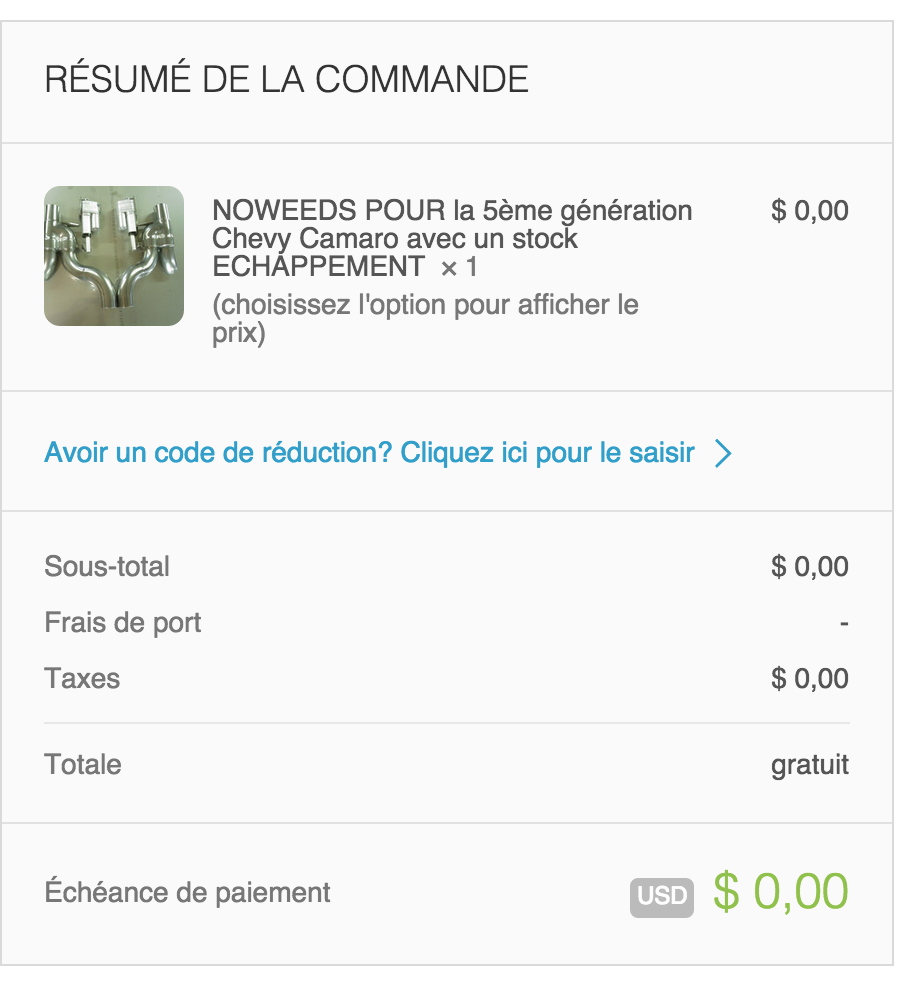Click the green $ 0,00 payment total
This screenshot has width=912, height=982.
click(781, 891)
